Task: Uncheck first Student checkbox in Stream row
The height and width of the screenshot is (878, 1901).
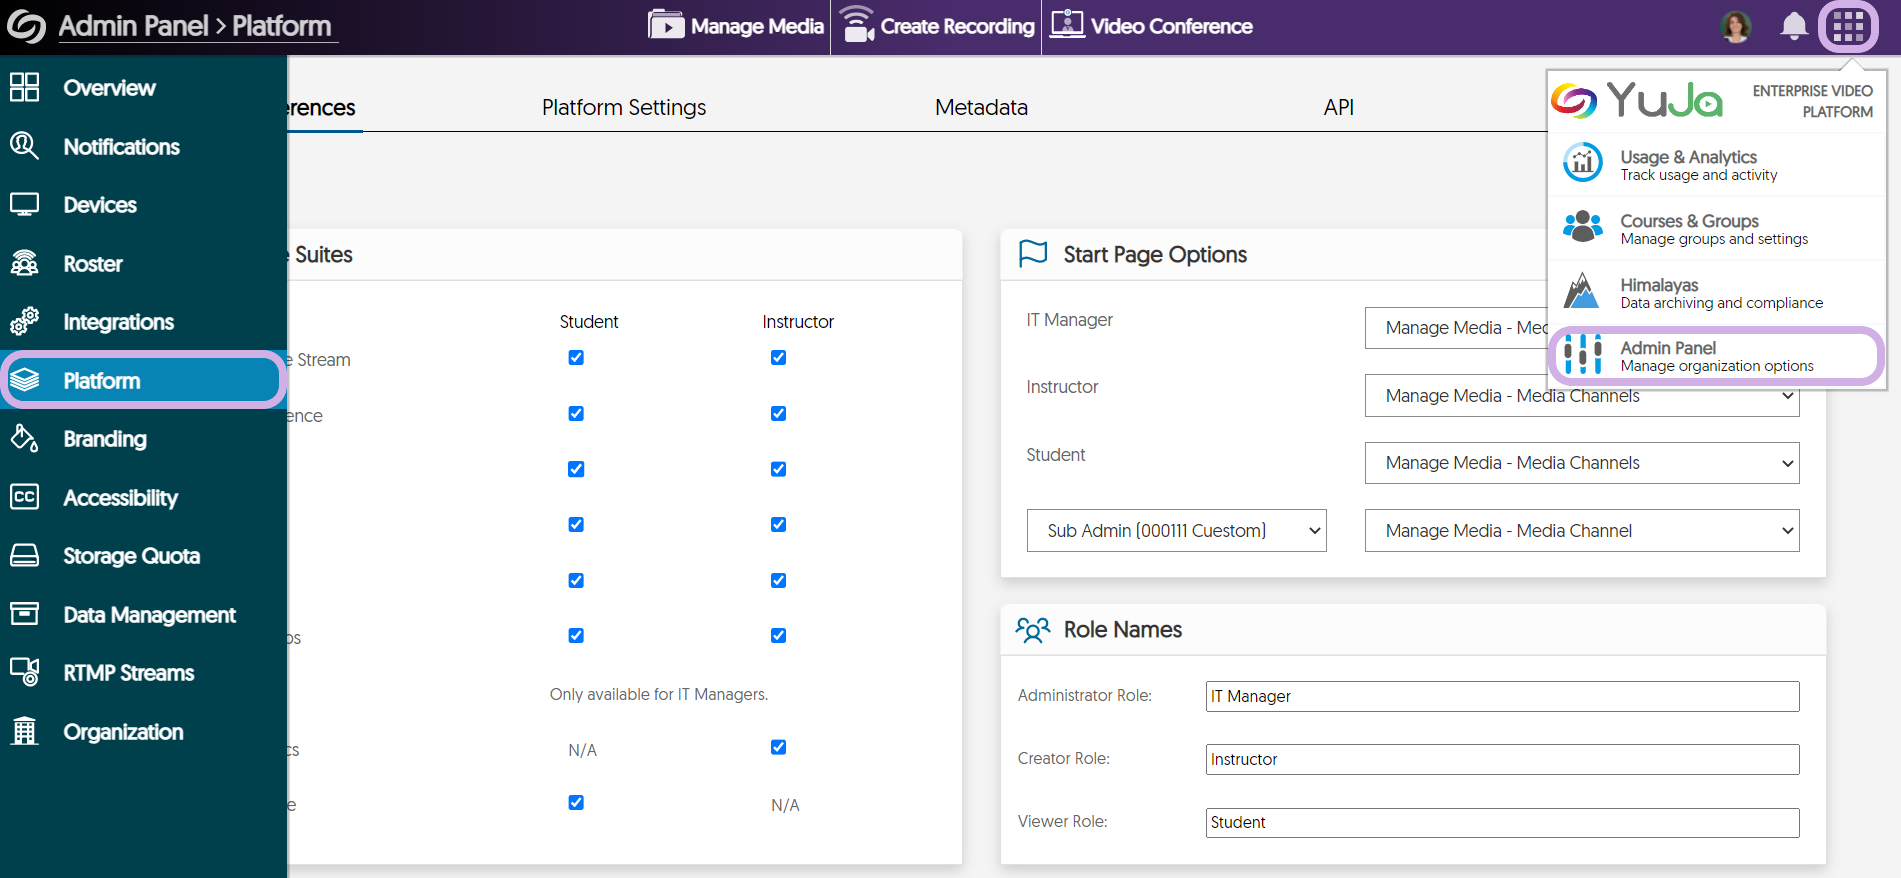Action: pyautogui.click(x=576, y=358)
